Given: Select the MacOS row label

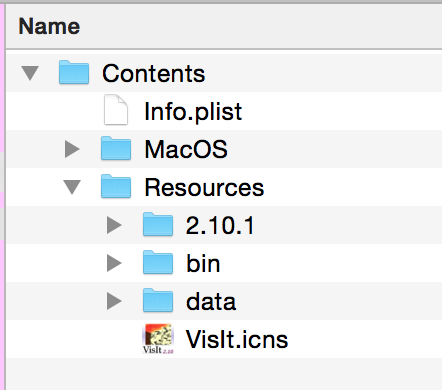Looking at the screenshot, I should (x=186, y=149).
